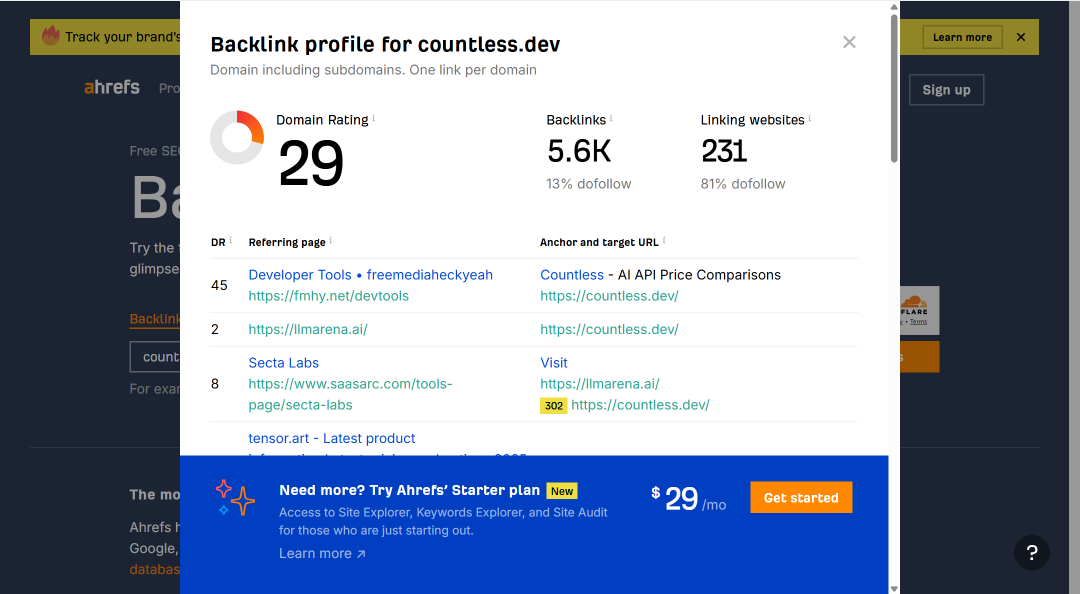Click the sparkle stars promo icon

pos(235,498)
